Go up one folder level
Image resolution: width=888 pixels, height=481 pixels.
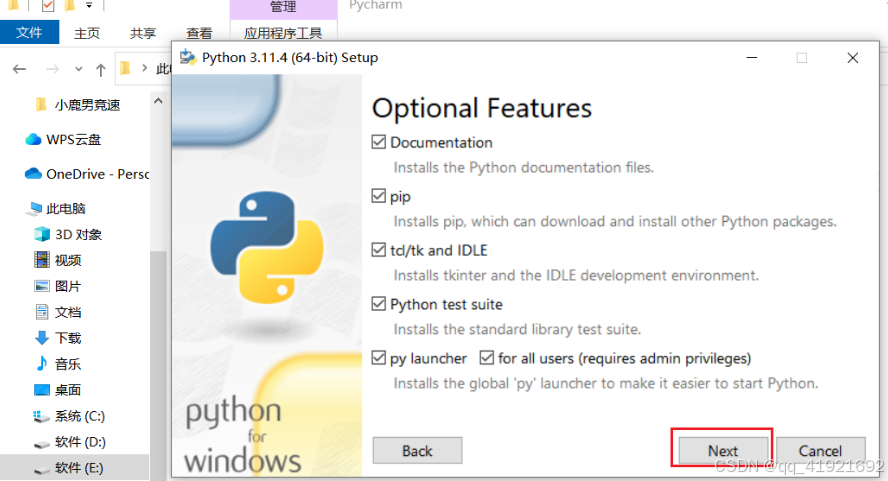point(101,70)
